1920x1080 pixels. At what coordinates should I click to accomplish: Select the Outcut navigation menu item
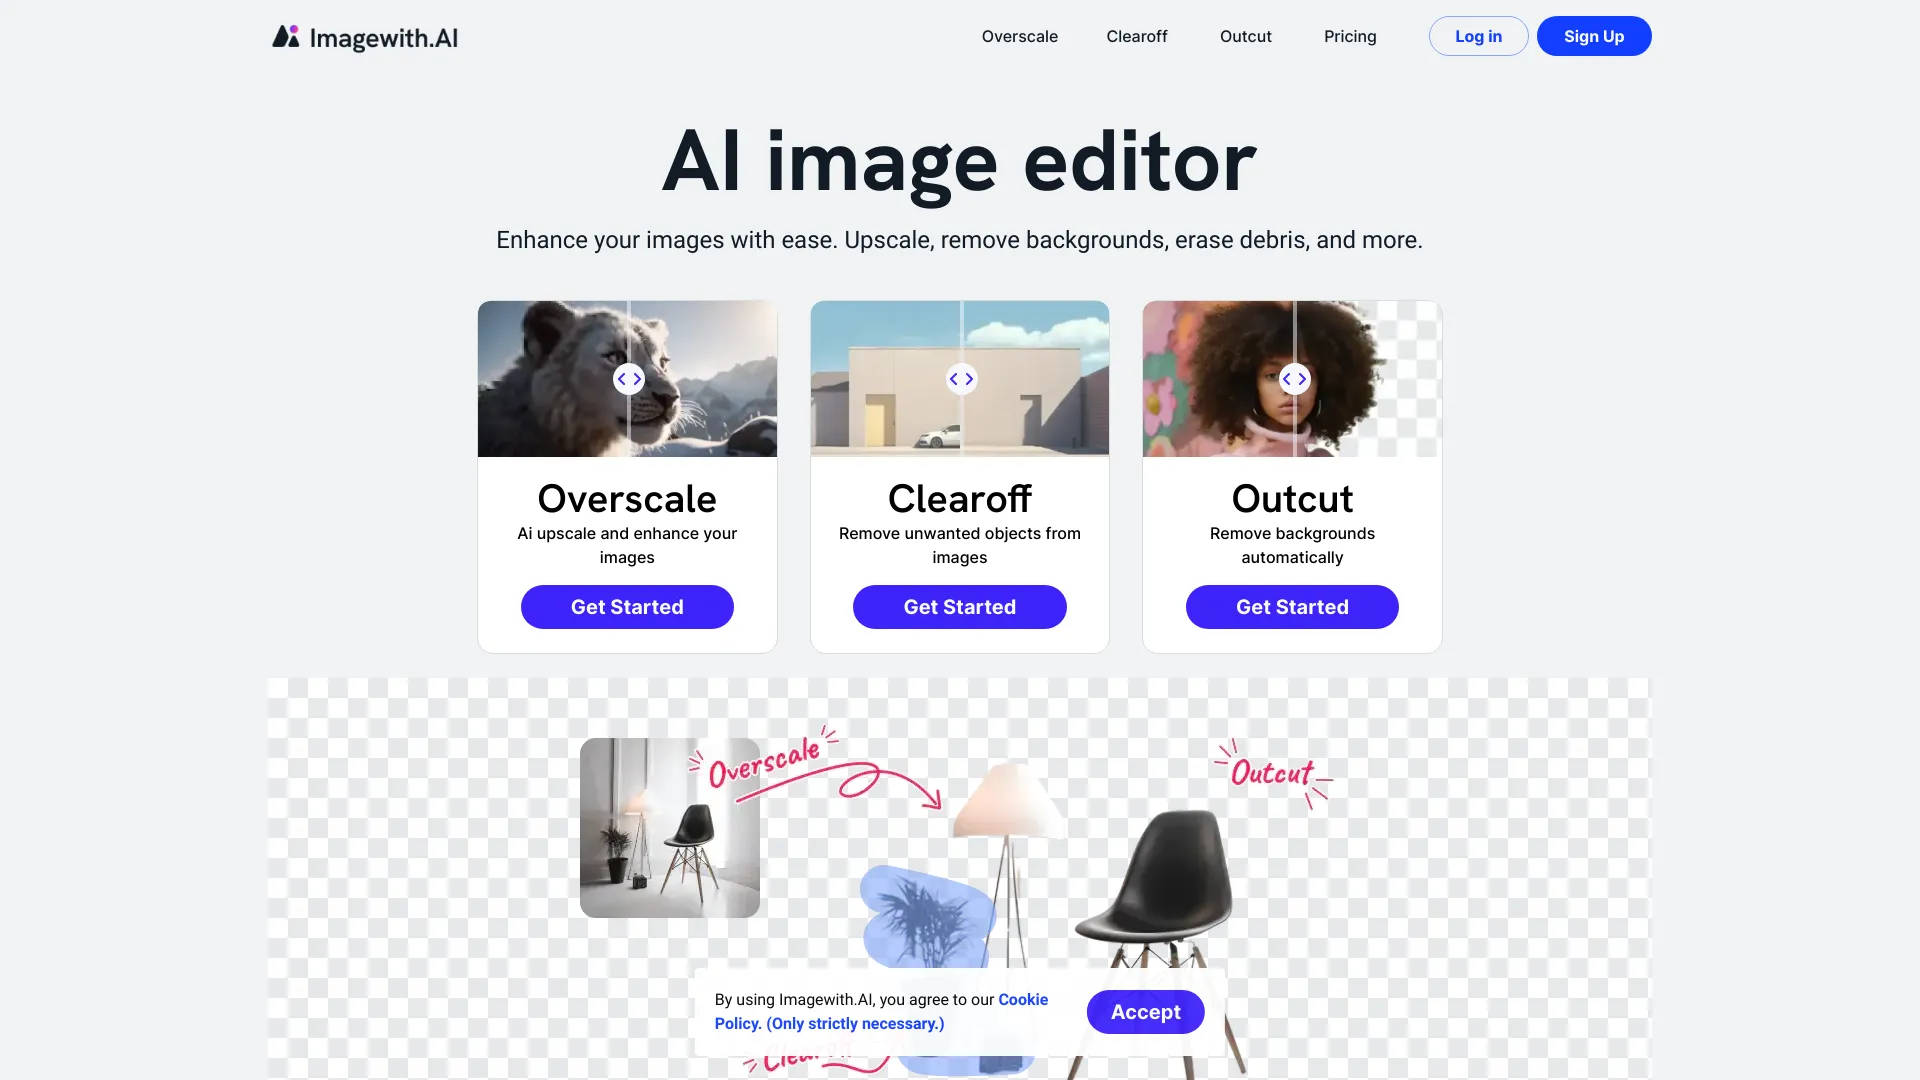(x=1245, y=36)
